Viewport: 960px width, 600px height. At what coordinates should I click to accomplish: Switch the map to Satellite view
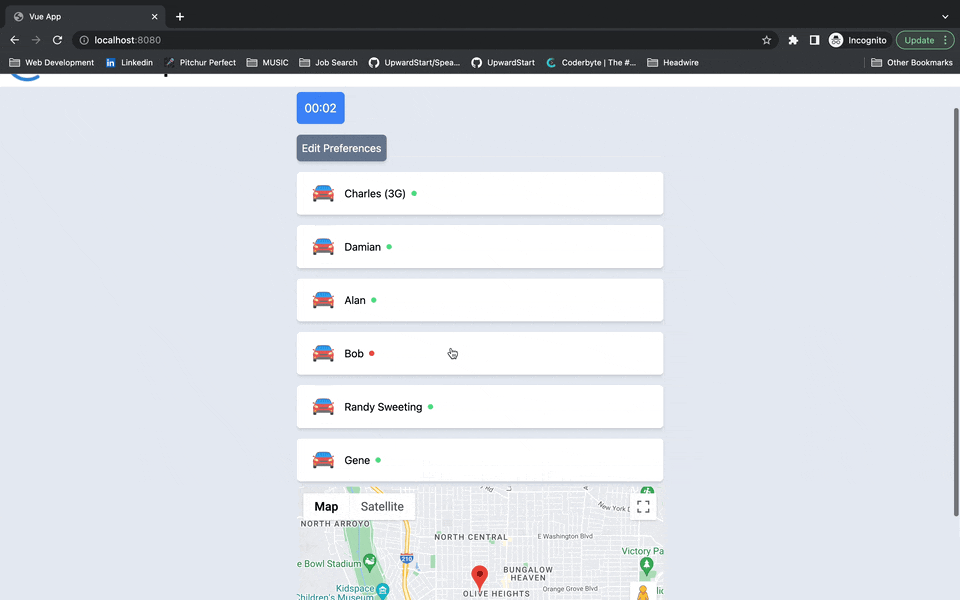(x=382, y=507)
